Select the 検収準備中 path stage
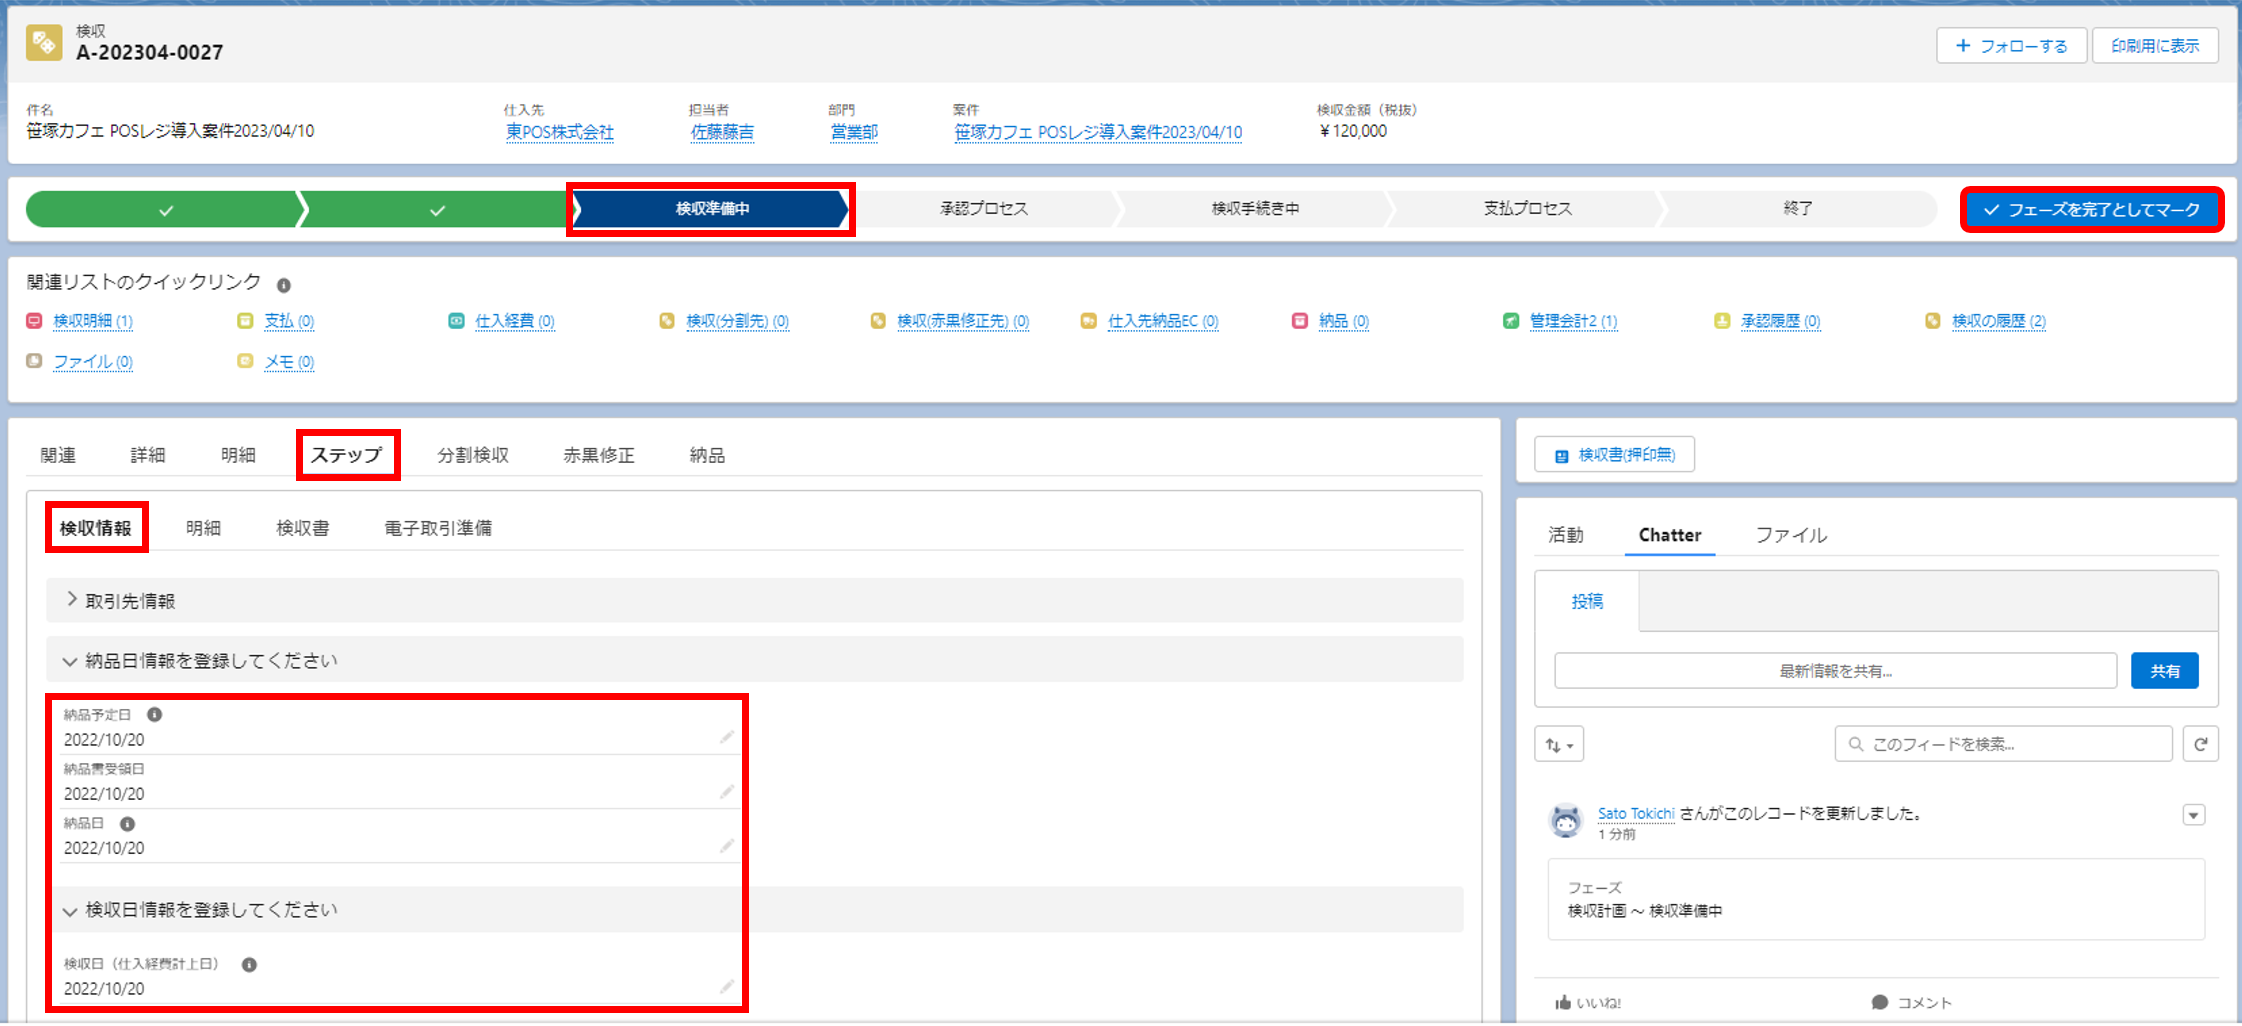 pos(712,209)
